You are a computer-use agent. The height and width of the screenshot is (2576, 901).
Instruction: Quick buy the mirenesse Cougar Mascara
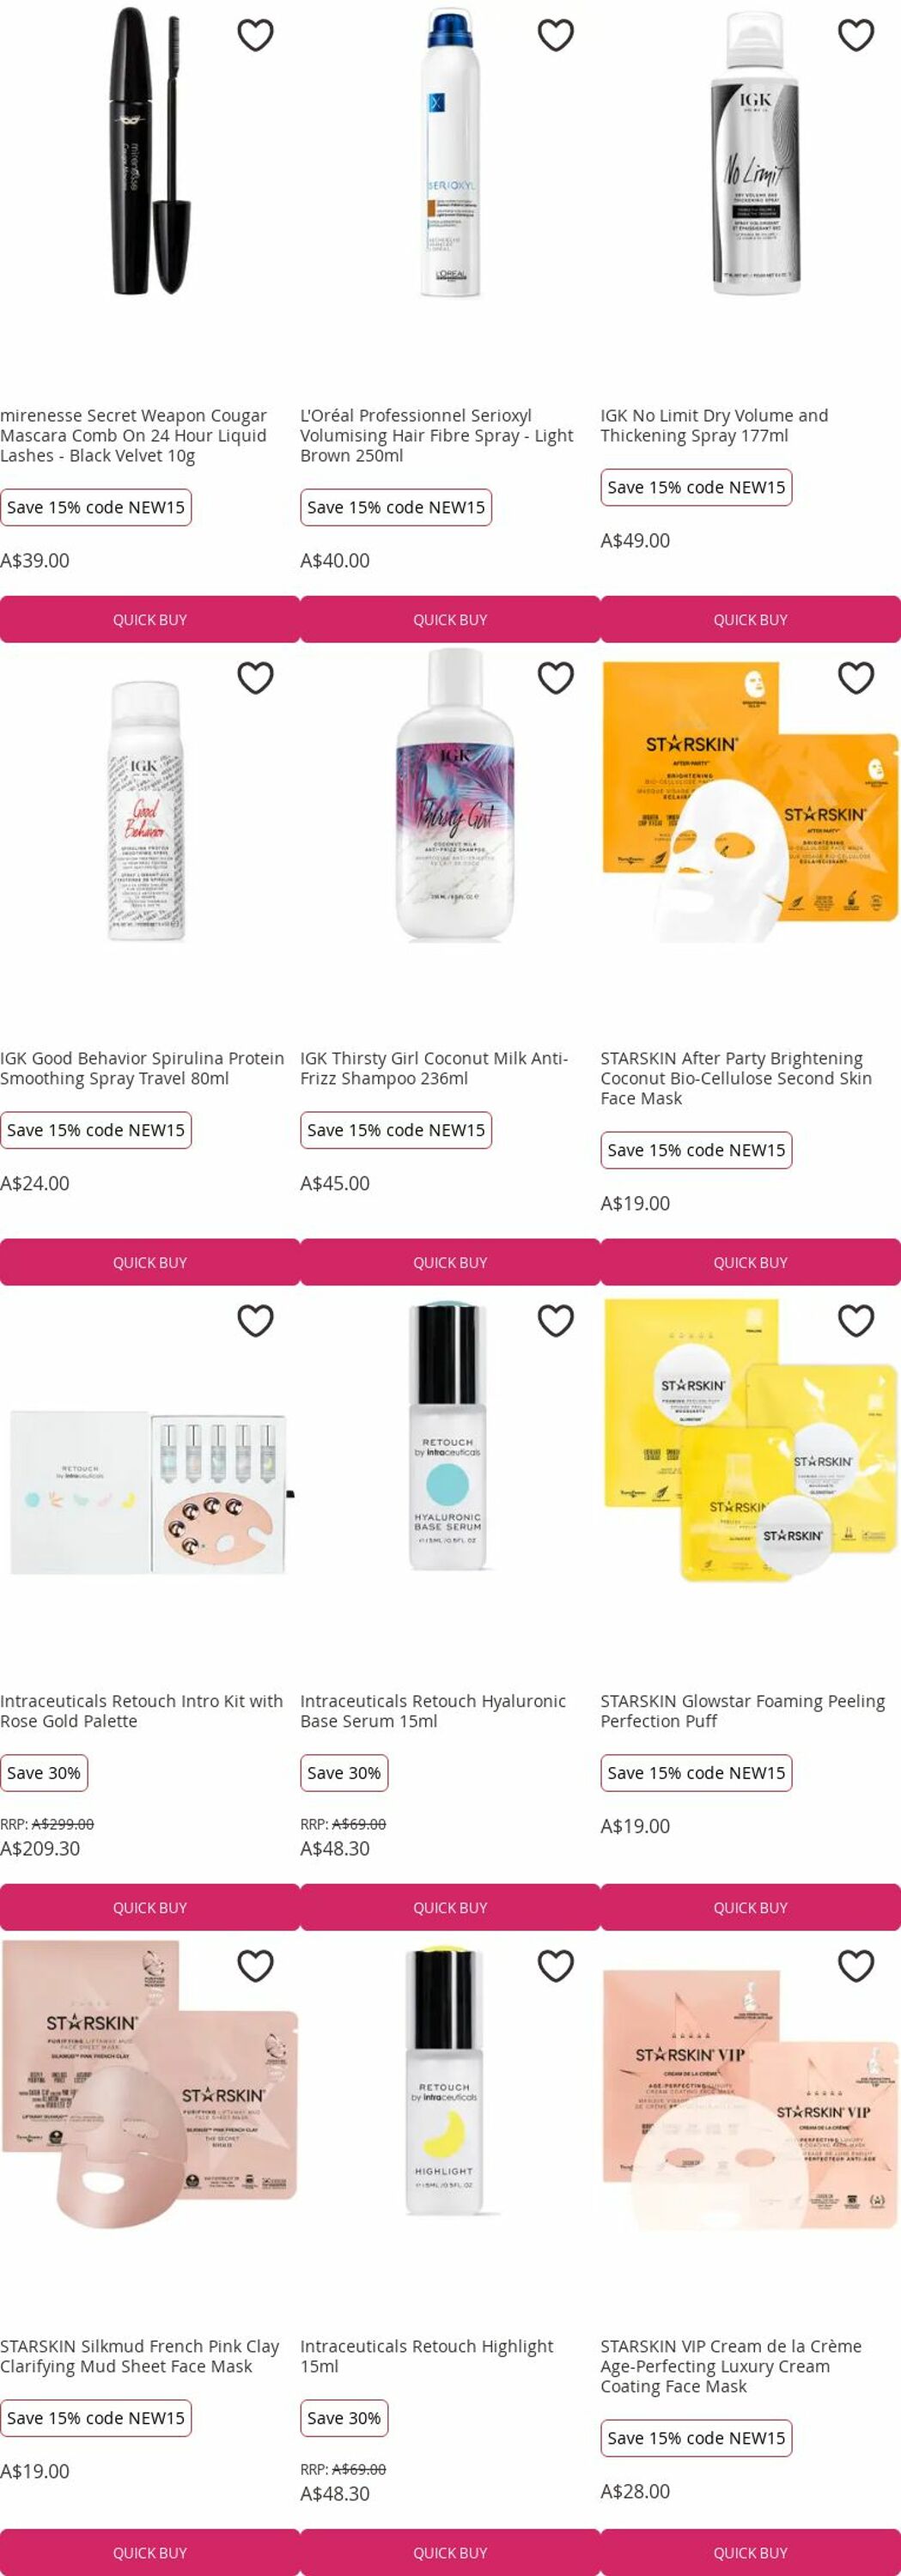click(150, 620)
